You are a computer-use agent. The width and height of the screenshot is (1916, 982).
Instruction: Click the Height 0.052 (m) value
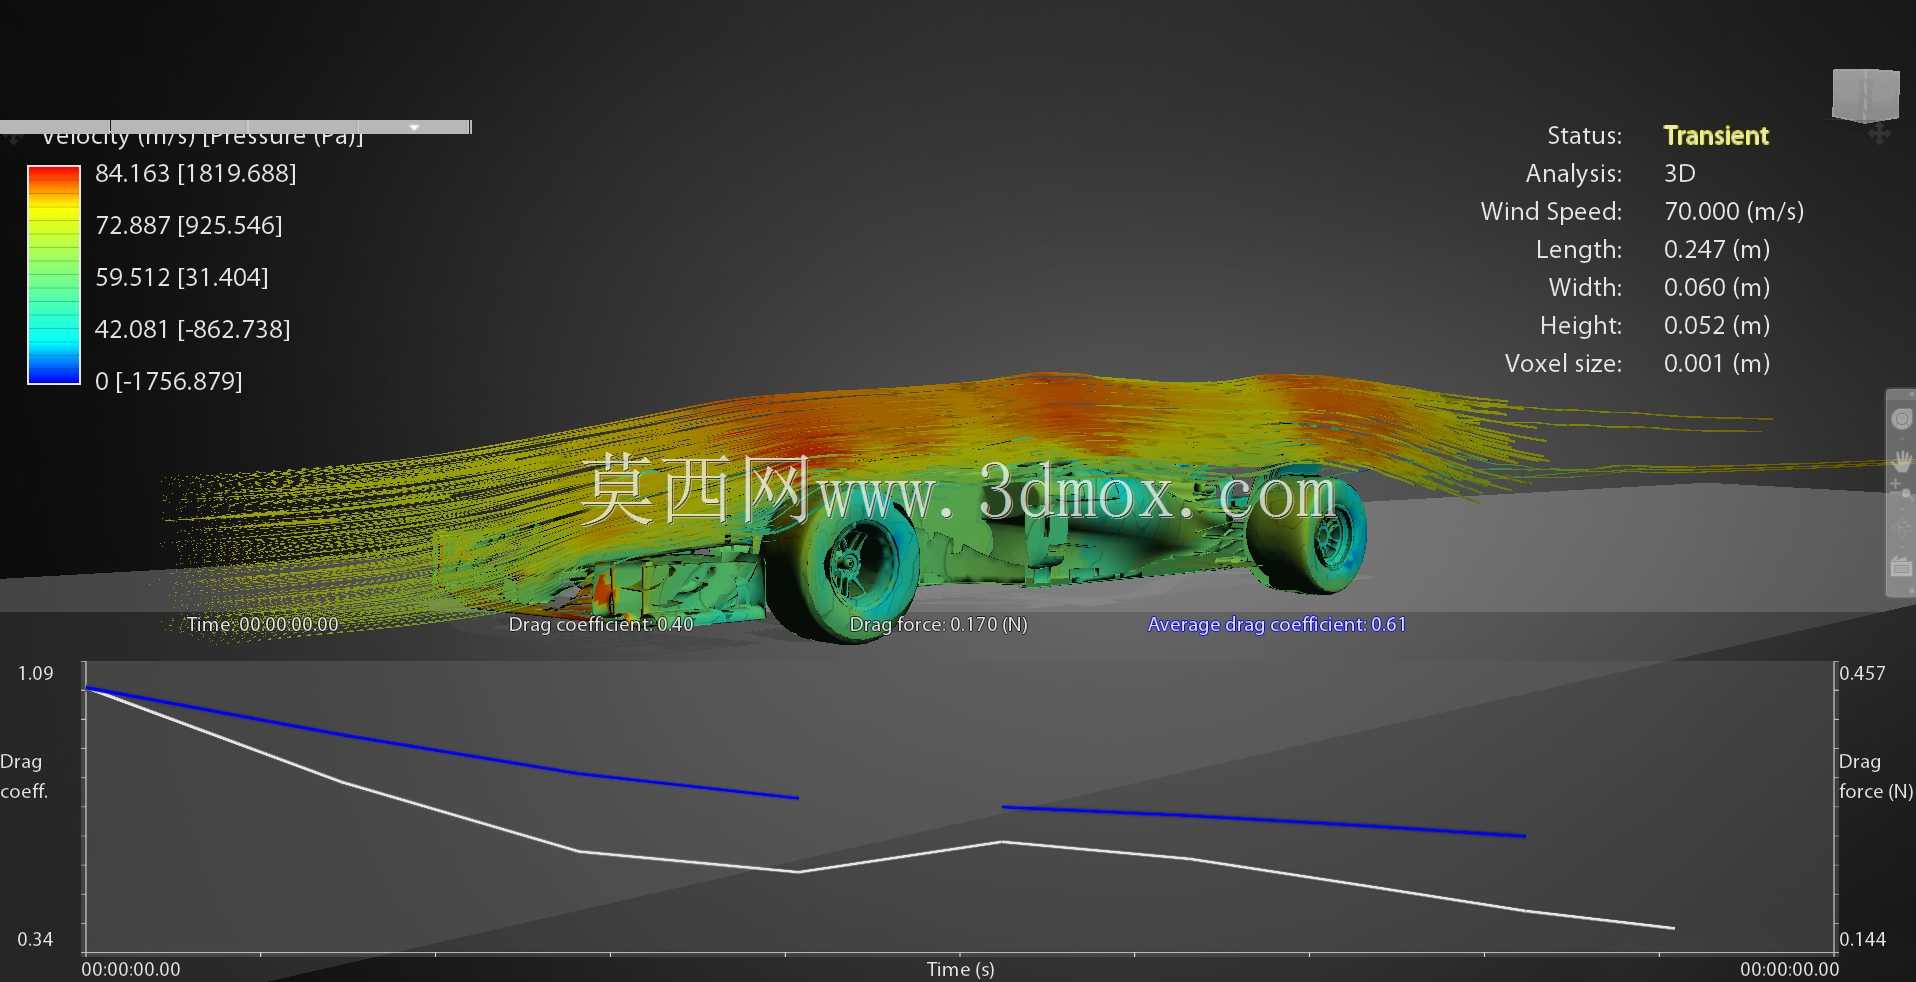[1717, 325]
